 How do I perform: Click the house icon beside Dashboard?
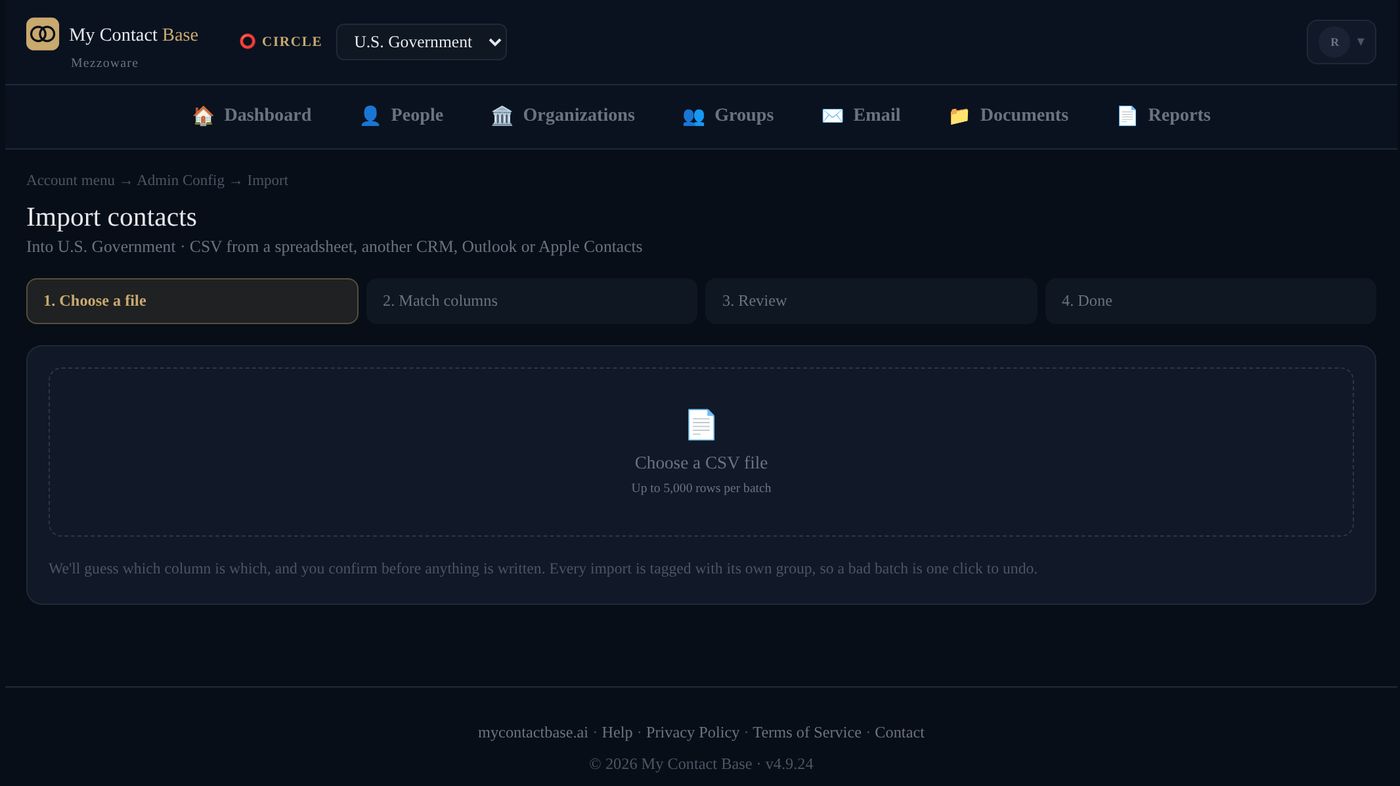203,116
